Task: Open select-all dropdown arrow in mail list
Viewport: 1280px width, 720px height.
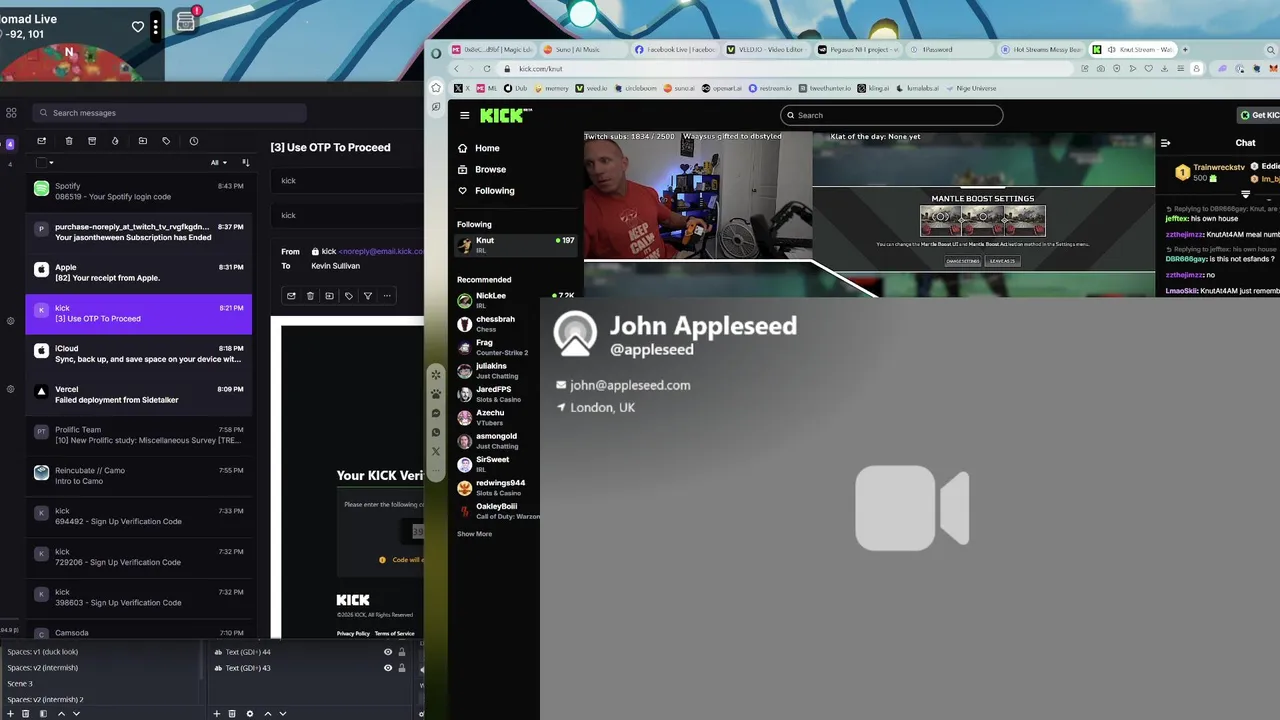Action: pyautogui.click(x=51, y=163)
